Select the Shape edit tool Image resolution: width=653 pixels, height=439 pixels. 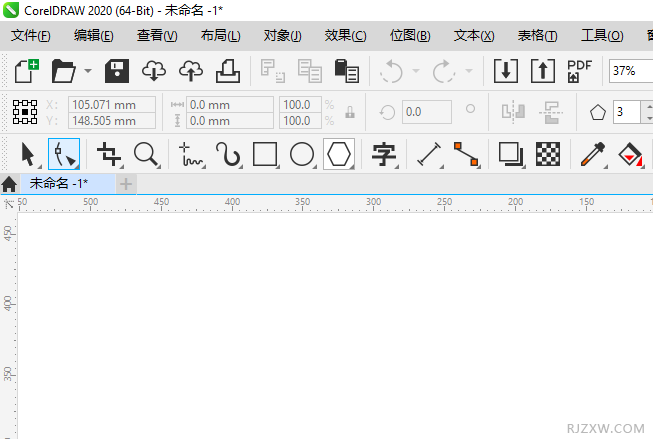64,155
